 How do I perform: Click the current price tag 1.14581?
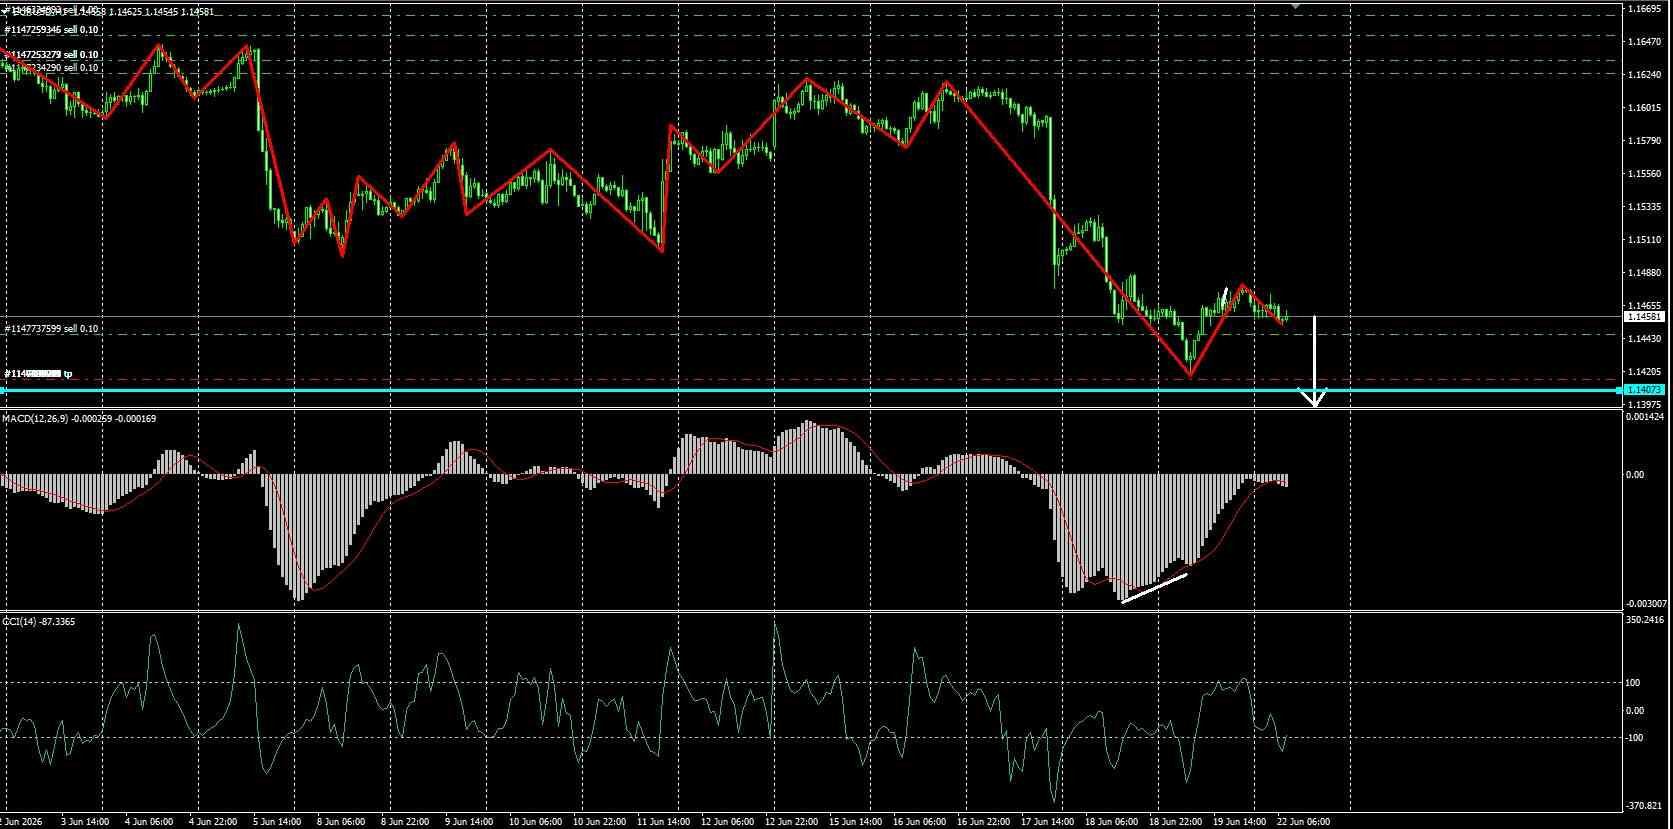point(1644,316)
